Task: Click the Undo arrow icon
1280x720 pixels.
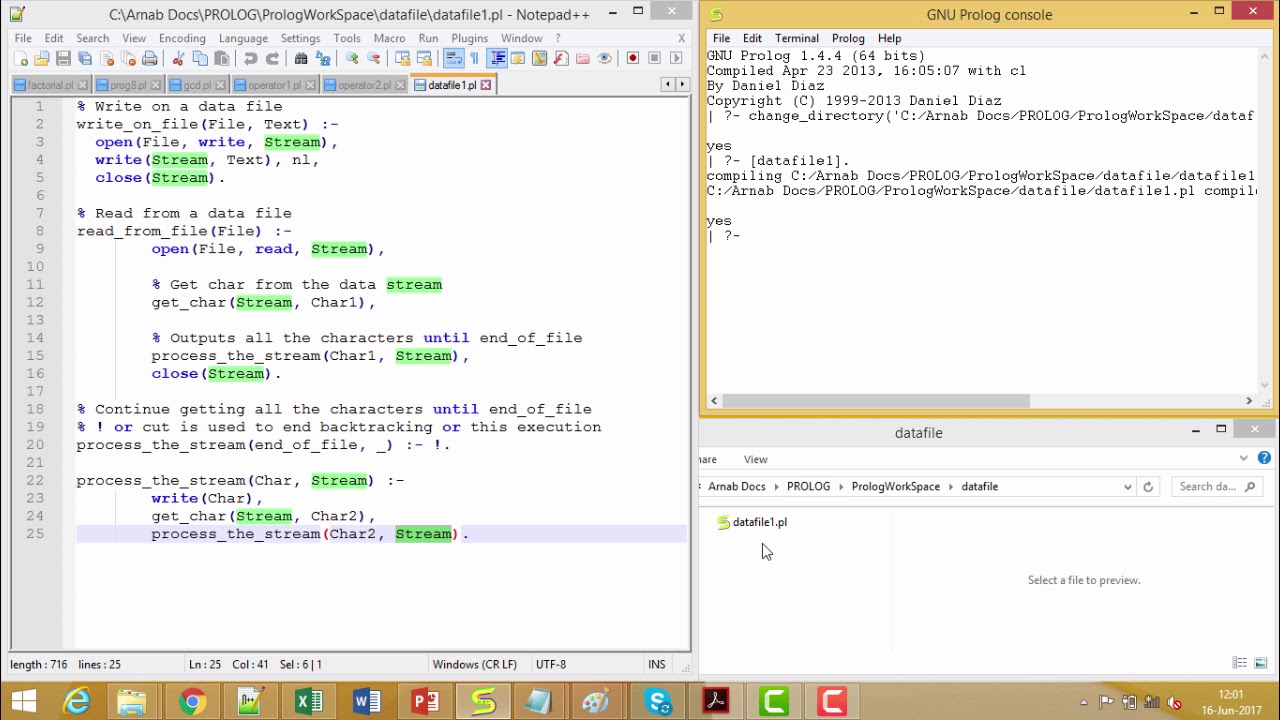Action: pyautogui.click(x=250, y=59)
